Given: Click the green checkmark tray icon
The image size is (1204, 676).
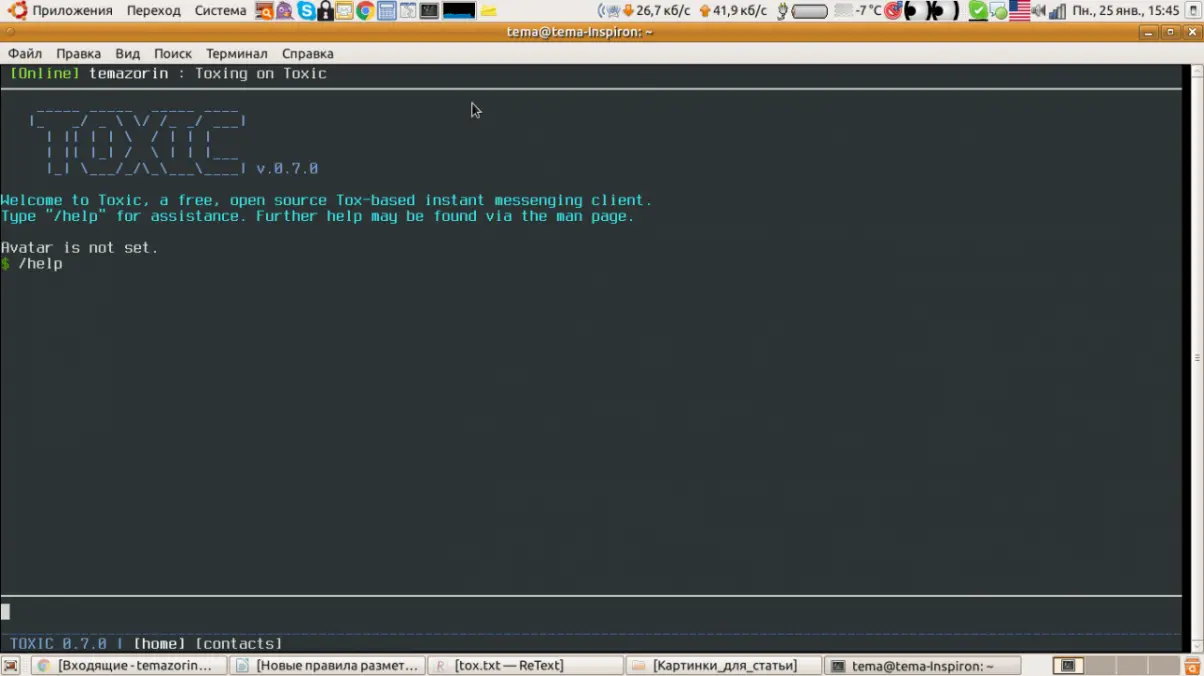Looking at the screenshot, I should (978, 11).
